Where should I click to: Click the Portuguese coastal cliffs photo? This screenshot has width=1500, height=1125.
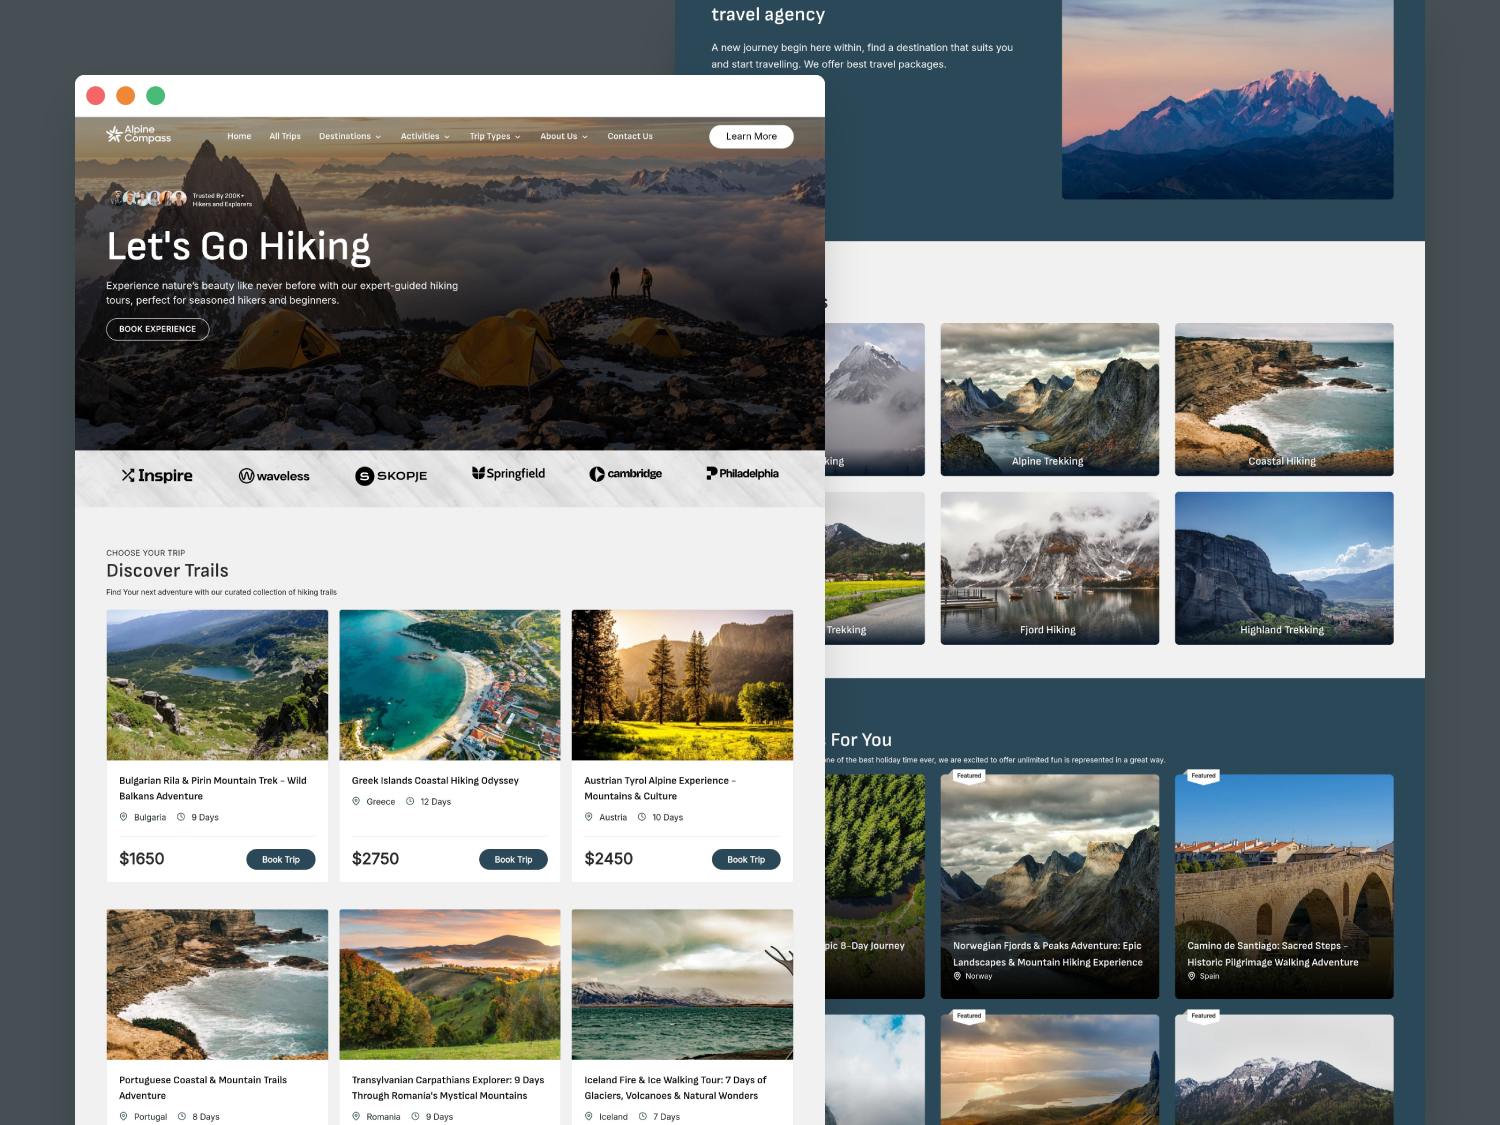pos(217,984)
